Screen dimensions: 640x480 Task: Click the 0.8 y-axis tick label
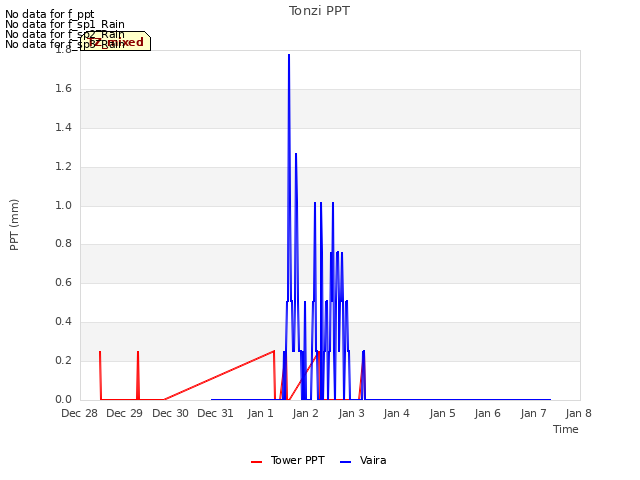[x=63, y=244]
